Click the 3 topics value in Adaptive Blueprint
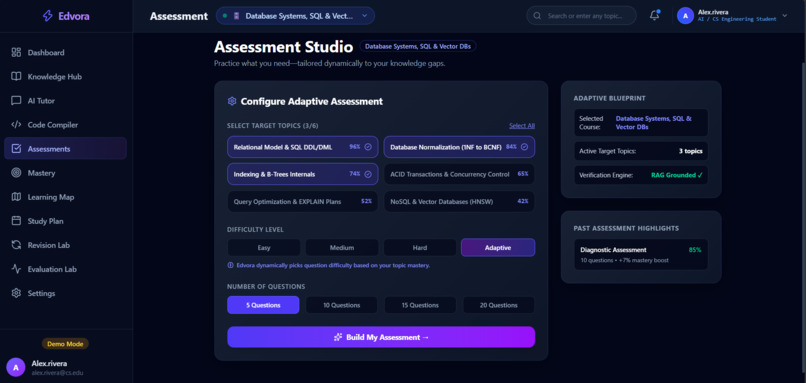The image size is (806, 383). click(x=690, y=151)
